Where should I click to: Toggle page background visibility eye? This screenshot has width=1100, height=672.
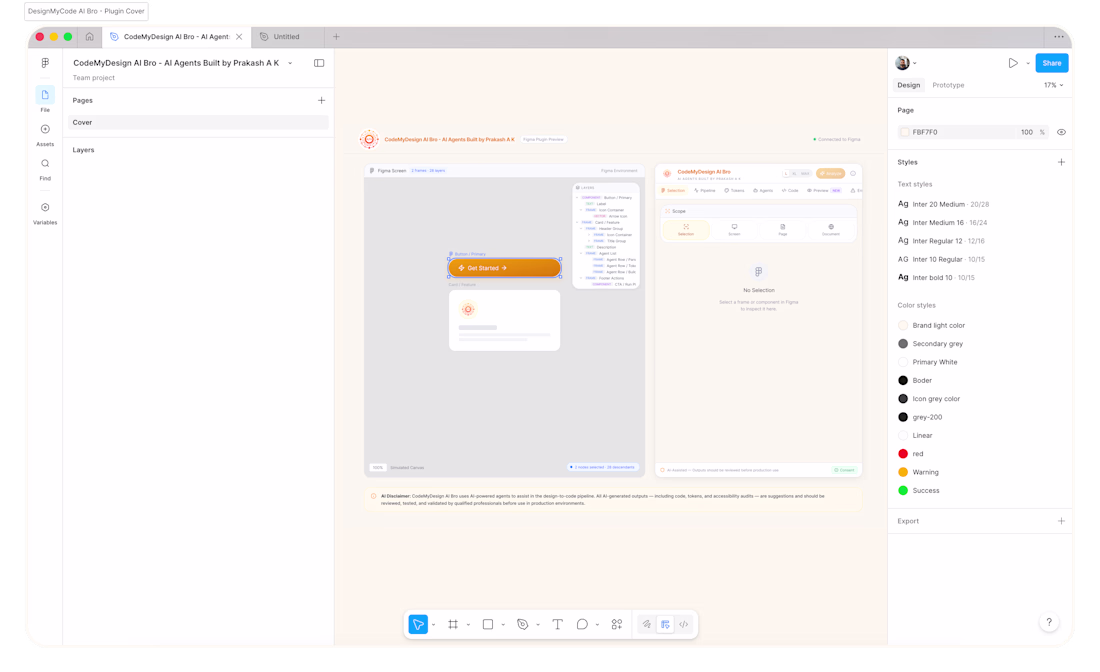coord(1061,132)
